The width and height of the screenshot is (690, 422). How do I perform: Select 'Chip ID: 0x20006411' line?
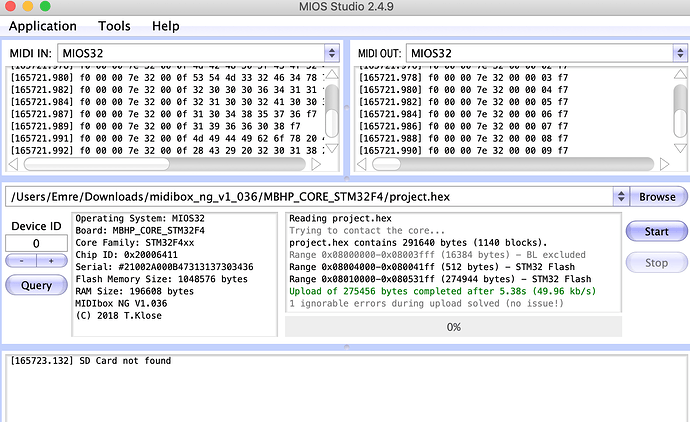coord(126,255)
